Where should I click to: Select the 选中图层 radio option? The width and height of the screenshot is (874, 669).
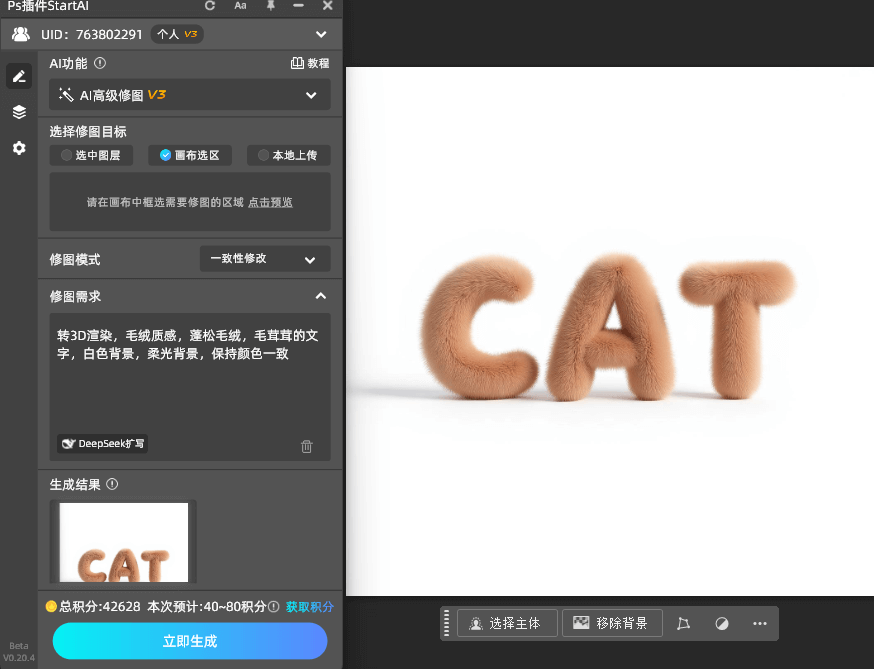[91, 155]
